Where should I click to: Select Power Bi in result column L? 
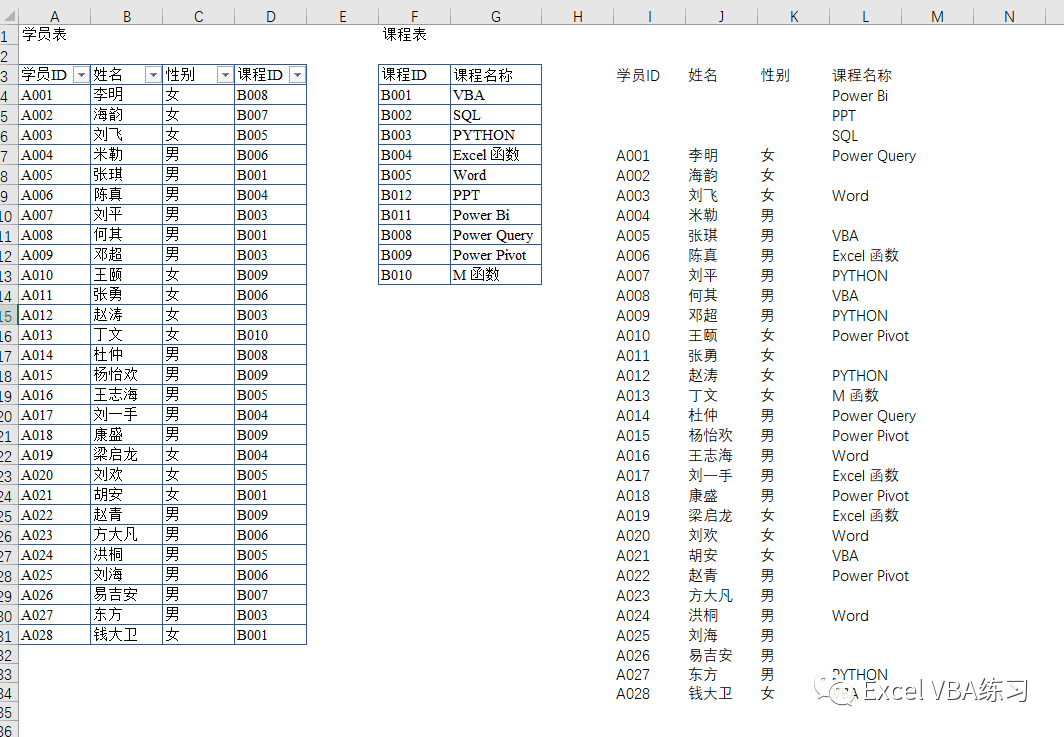point(860,96)
